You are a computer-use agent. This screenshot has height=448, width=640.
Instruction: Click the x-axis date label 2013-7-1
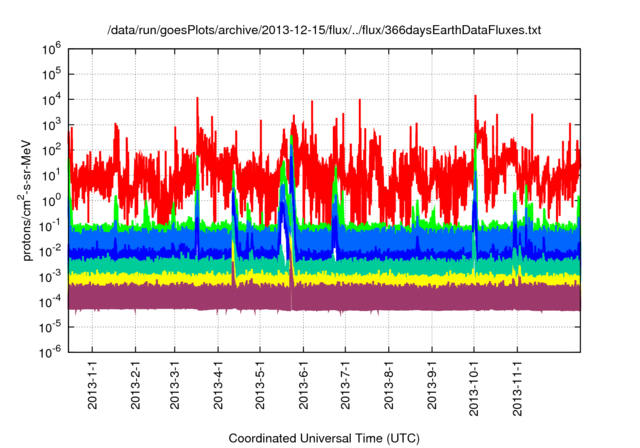pyautogui.click(x=345, y=385)
